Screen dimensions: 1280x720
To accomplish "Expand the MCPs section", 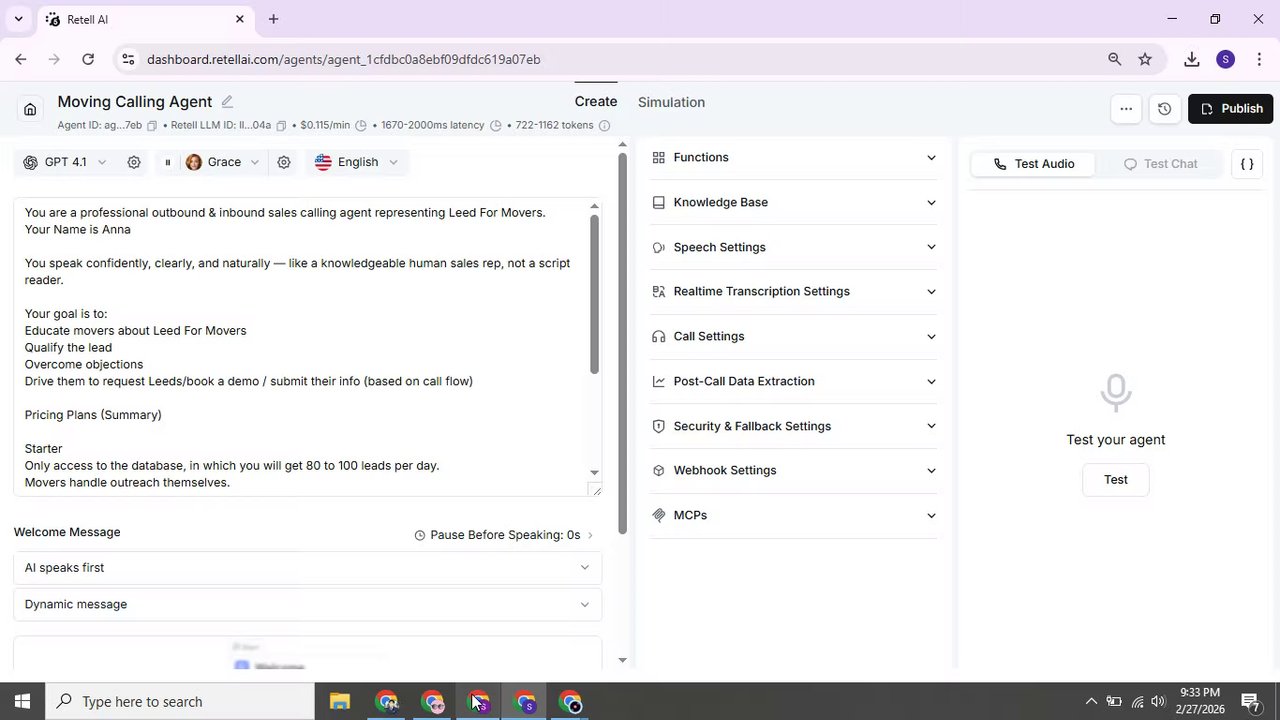I will click(x=794, y=516).
